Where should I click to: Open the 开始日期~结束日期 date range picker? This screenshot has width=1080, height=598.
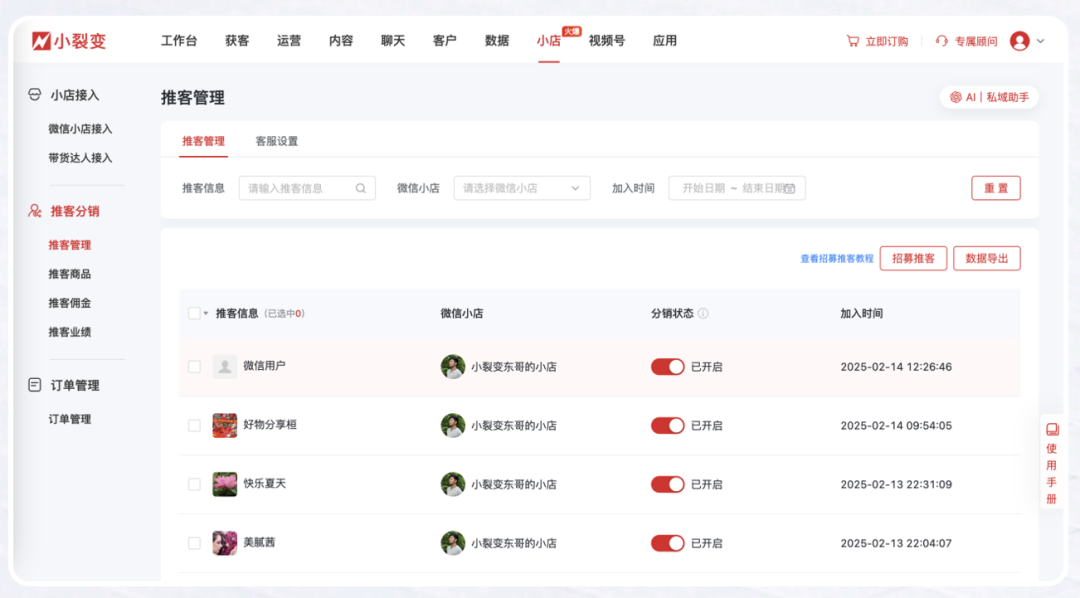[x=737, y=188]
